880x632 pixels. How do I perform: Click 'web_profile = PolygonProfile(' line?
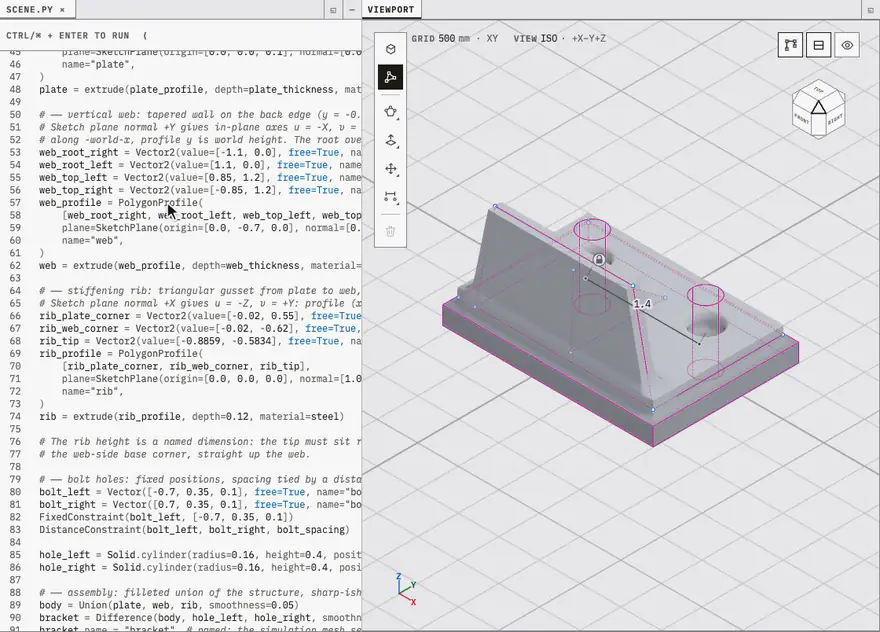(121, 203)
